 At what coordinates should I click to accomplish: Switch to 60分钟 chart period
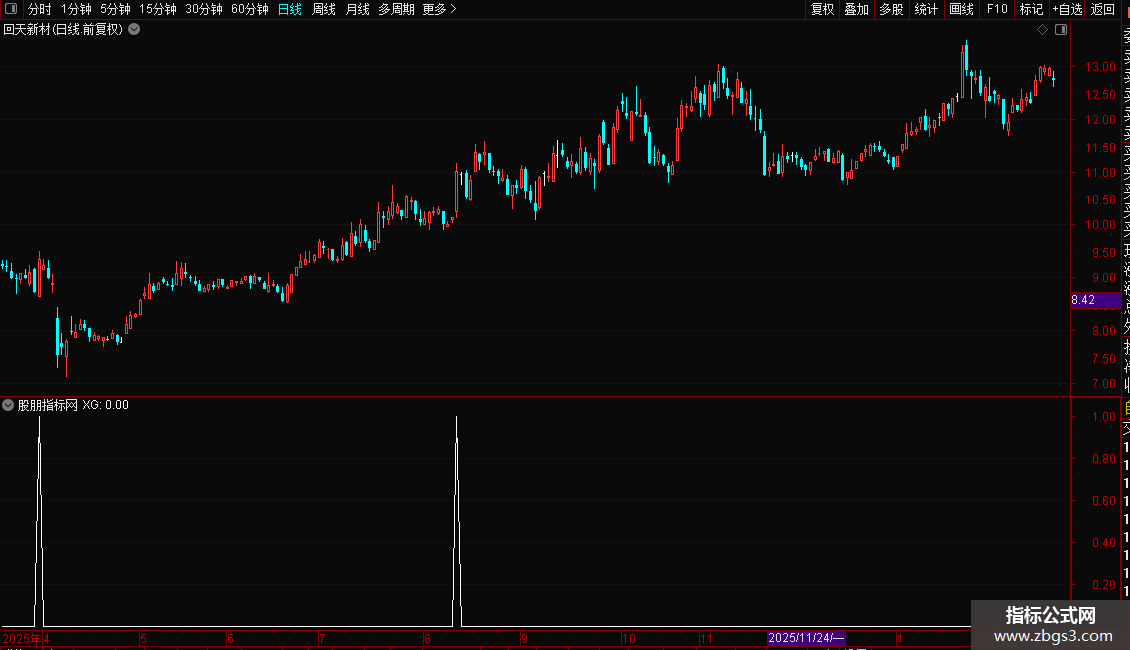249,9
